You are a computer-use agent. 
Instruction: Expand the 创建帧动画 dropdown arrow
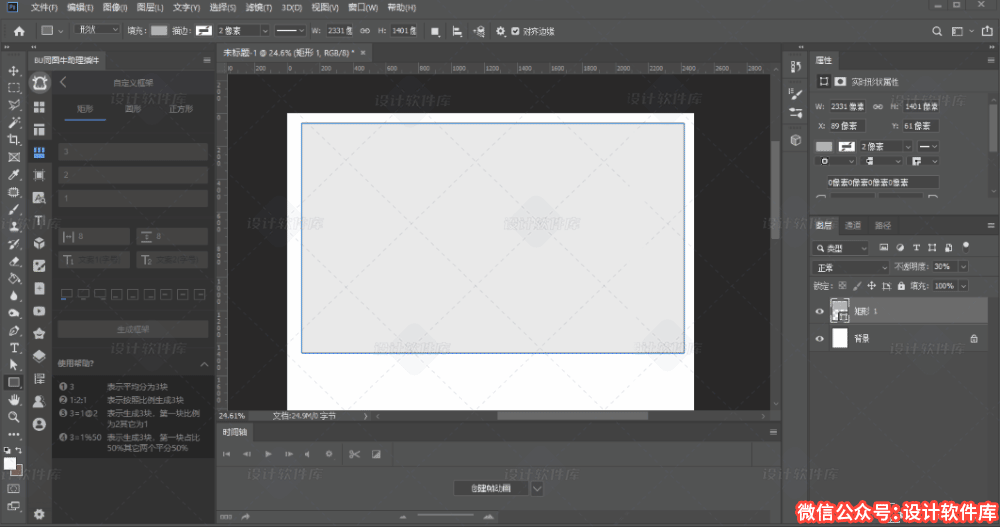[x=537, y=488]
